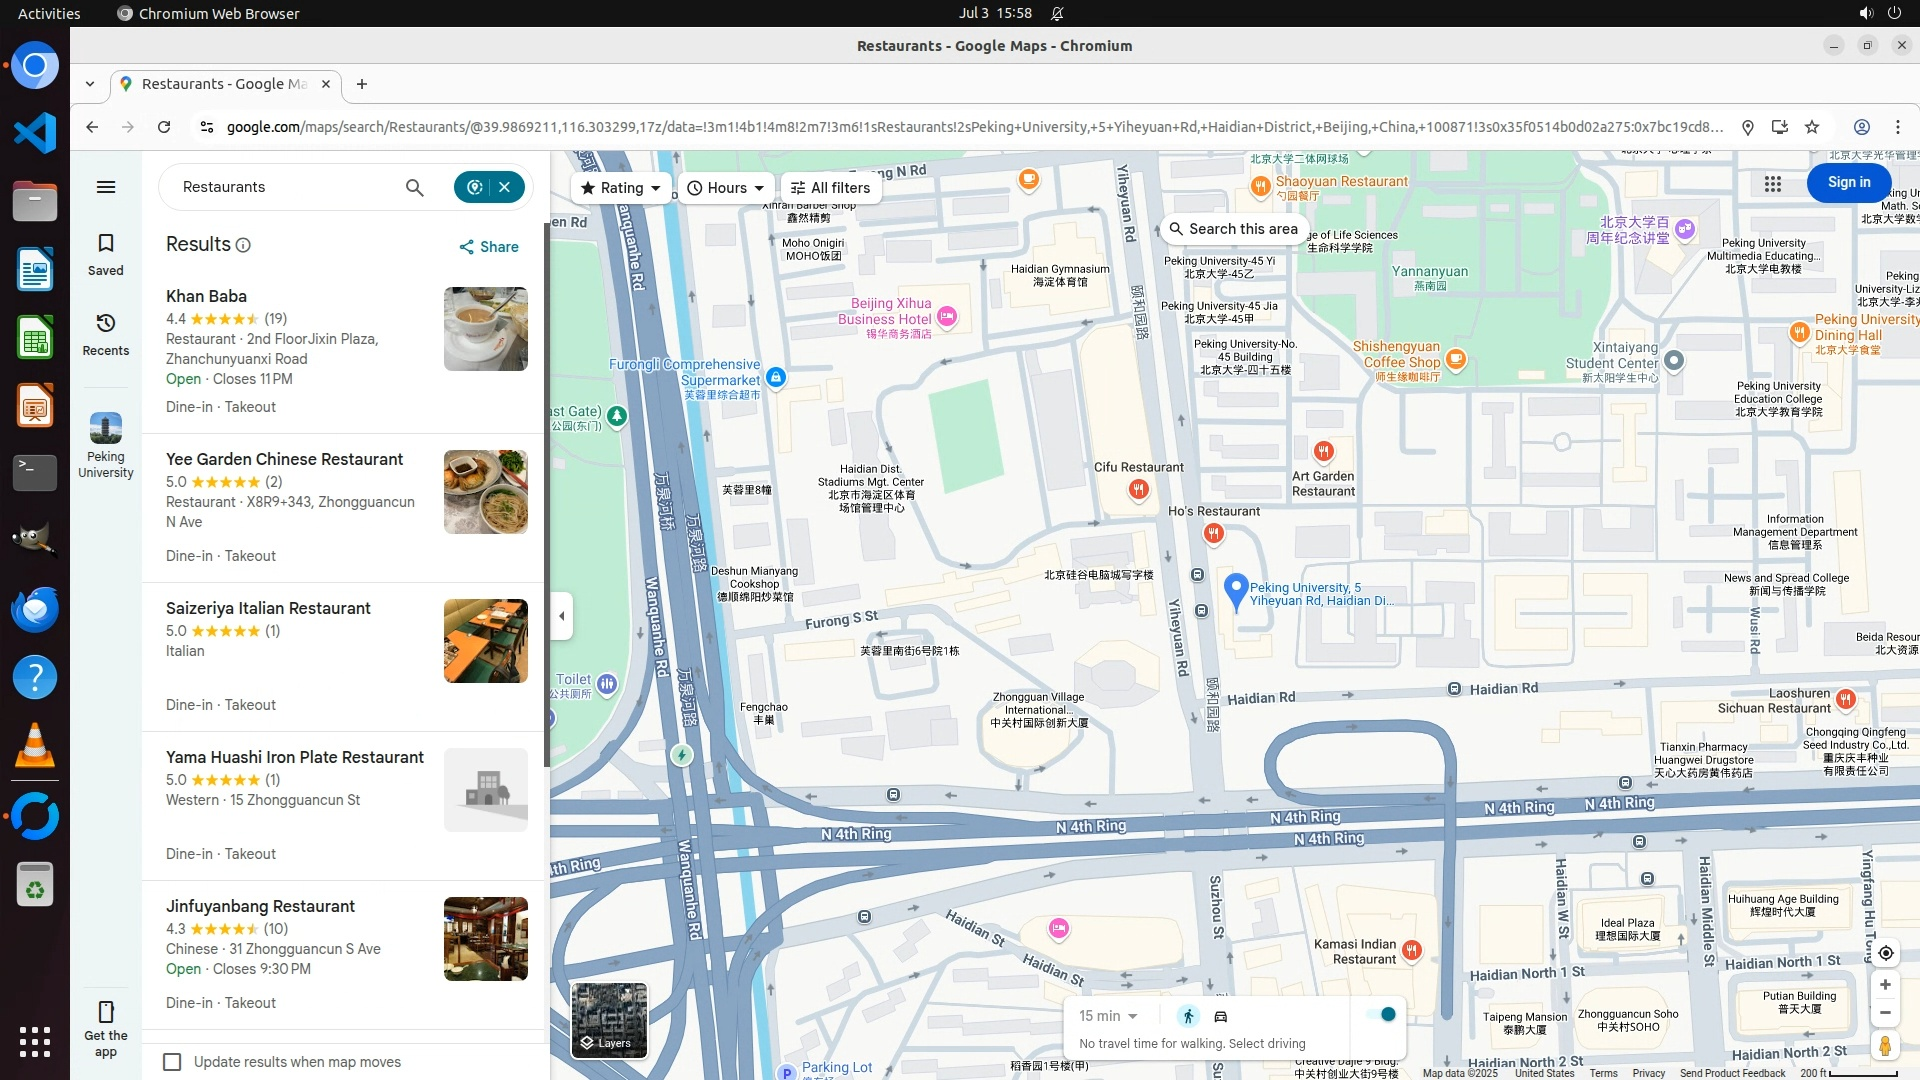The width and height of the screenshot is (1920, 1080).
Task: Click the Google apps grid icon
Action: point(1772,184)
